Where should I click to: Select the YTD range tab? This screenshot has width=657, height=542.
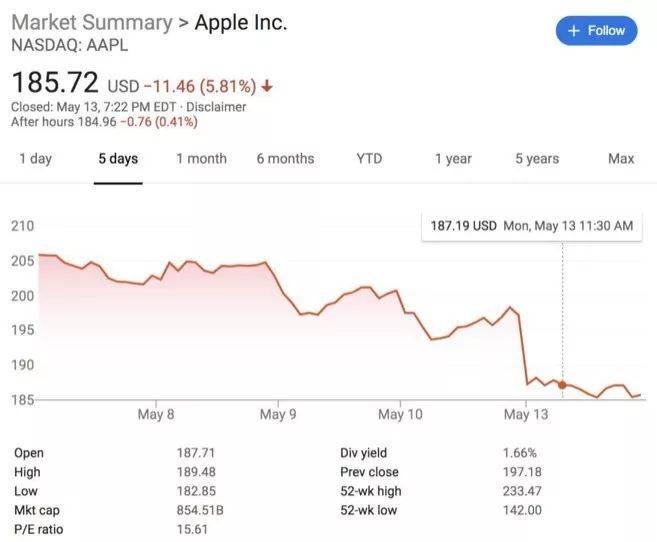pos(368,159)
